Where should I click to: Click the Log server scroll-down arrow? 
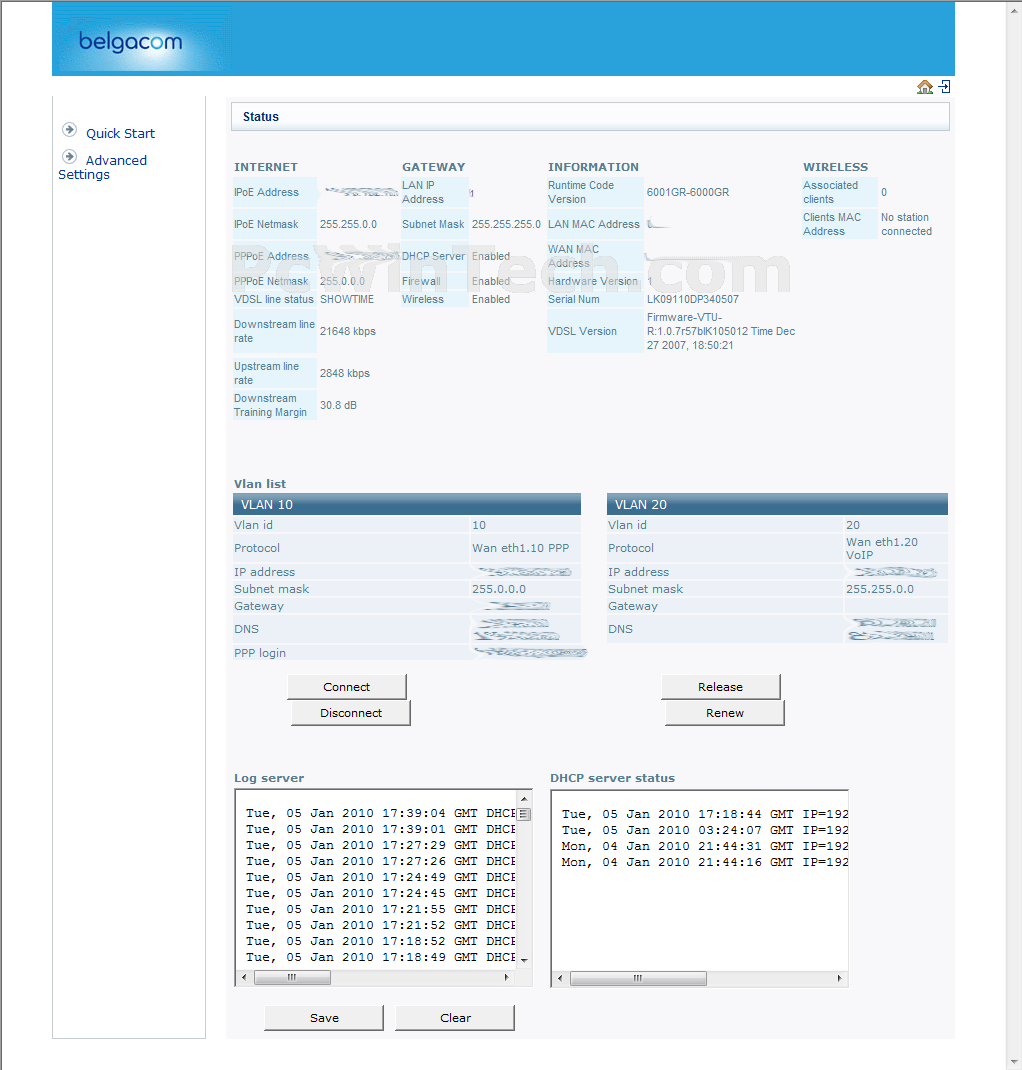coord(524,960)
